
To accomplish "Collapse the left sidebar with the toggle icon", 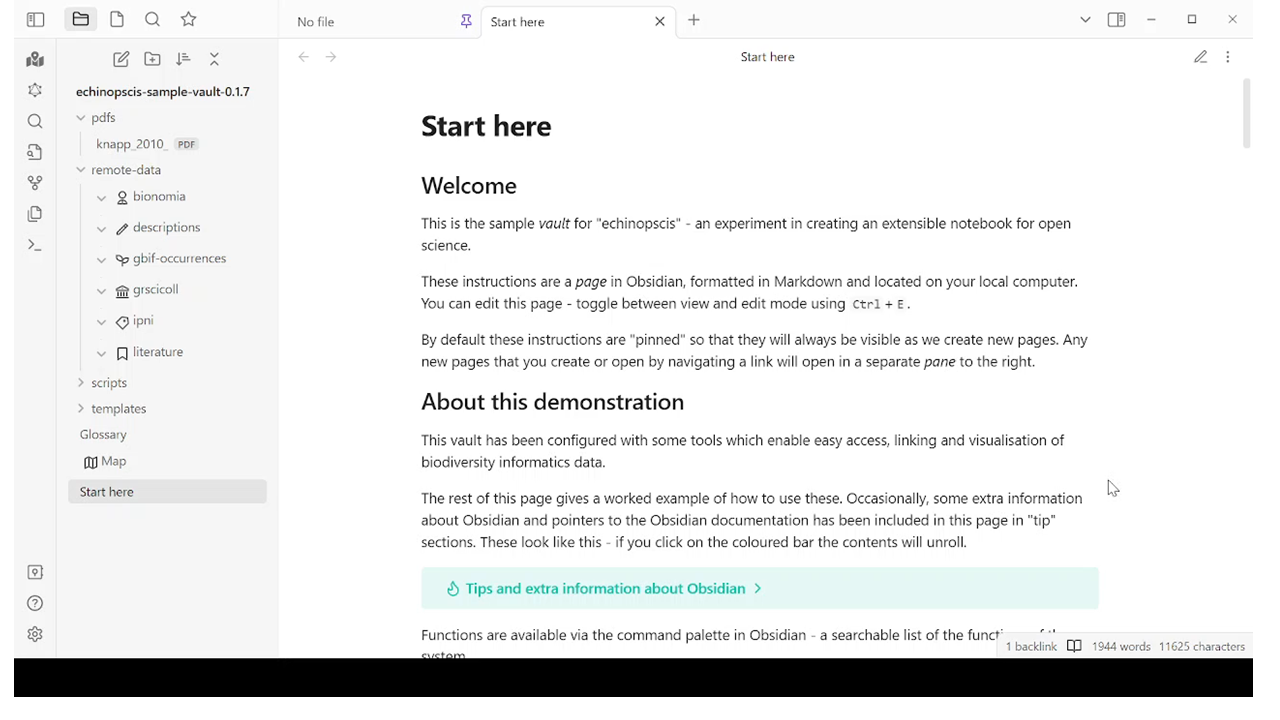I will click(x=35, y=19).
